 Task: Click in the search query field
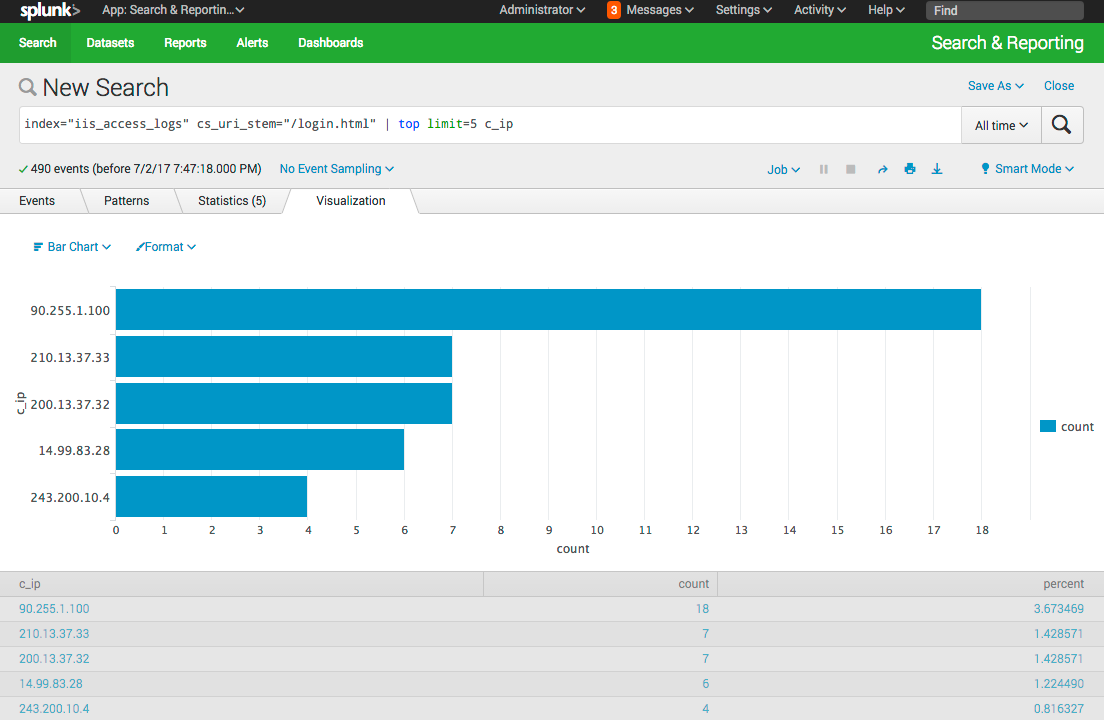pos(490,125)
